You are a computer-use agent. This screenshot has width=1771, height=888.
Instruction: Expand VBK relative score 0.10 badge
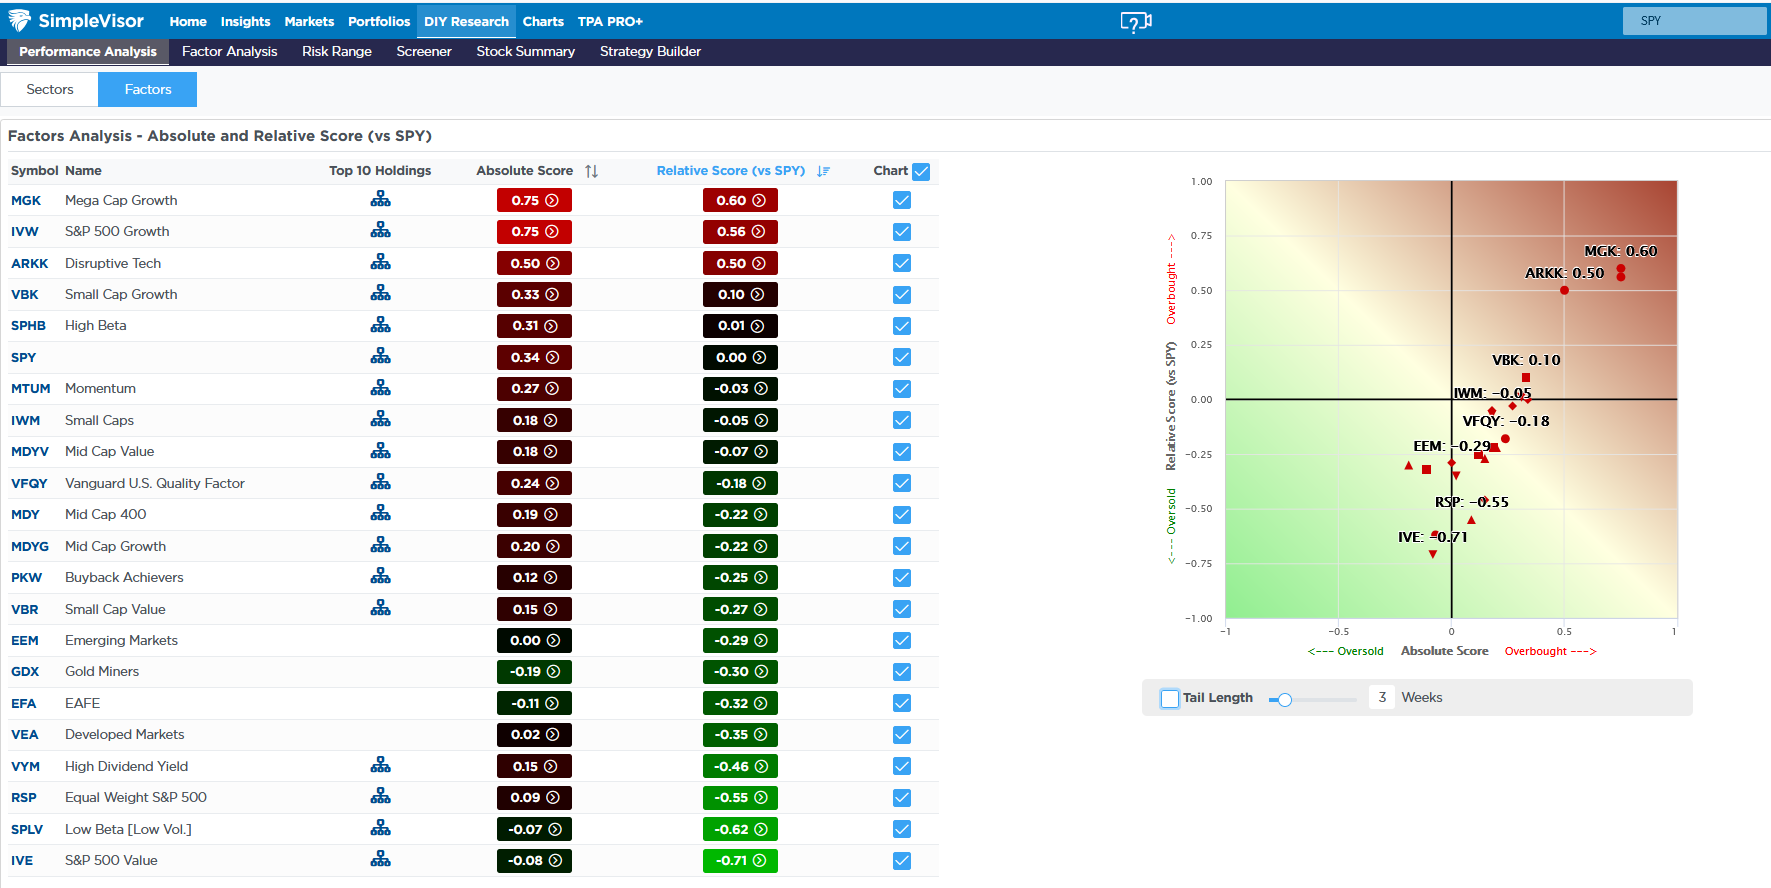click(740, 294)
